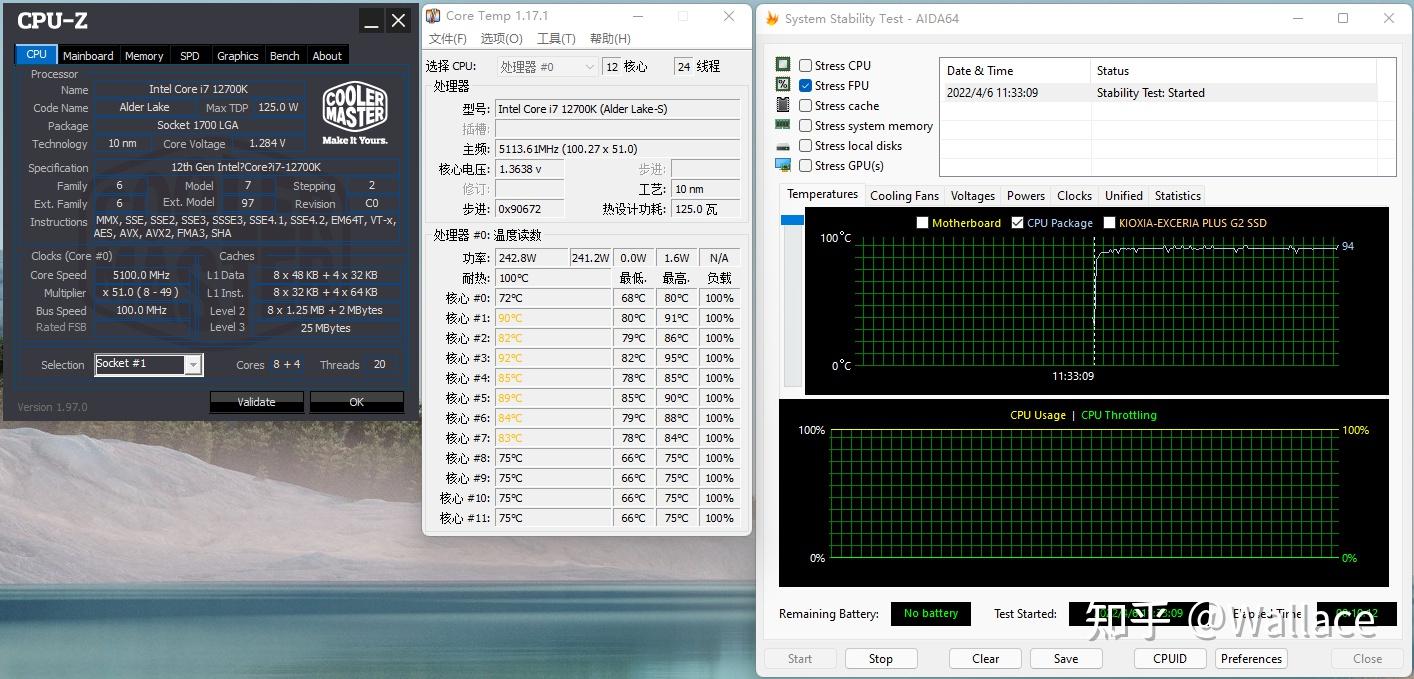Enable the Stress CPU checkbox
The width and height of the screenshot is (1414, 679).
[805, 66]
